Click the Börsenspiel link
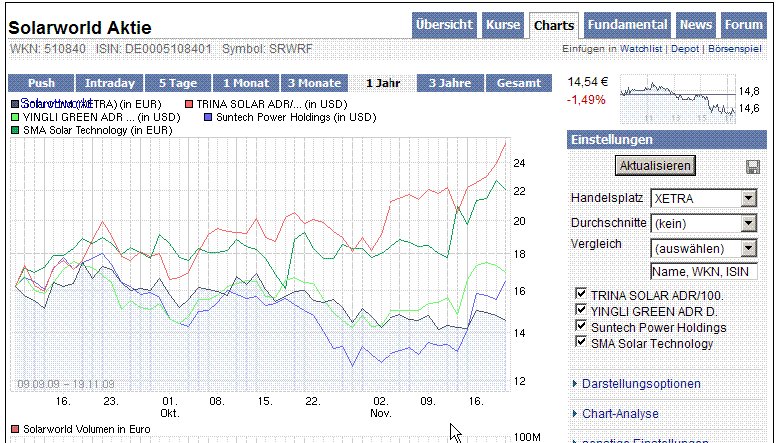 [735, 49]
